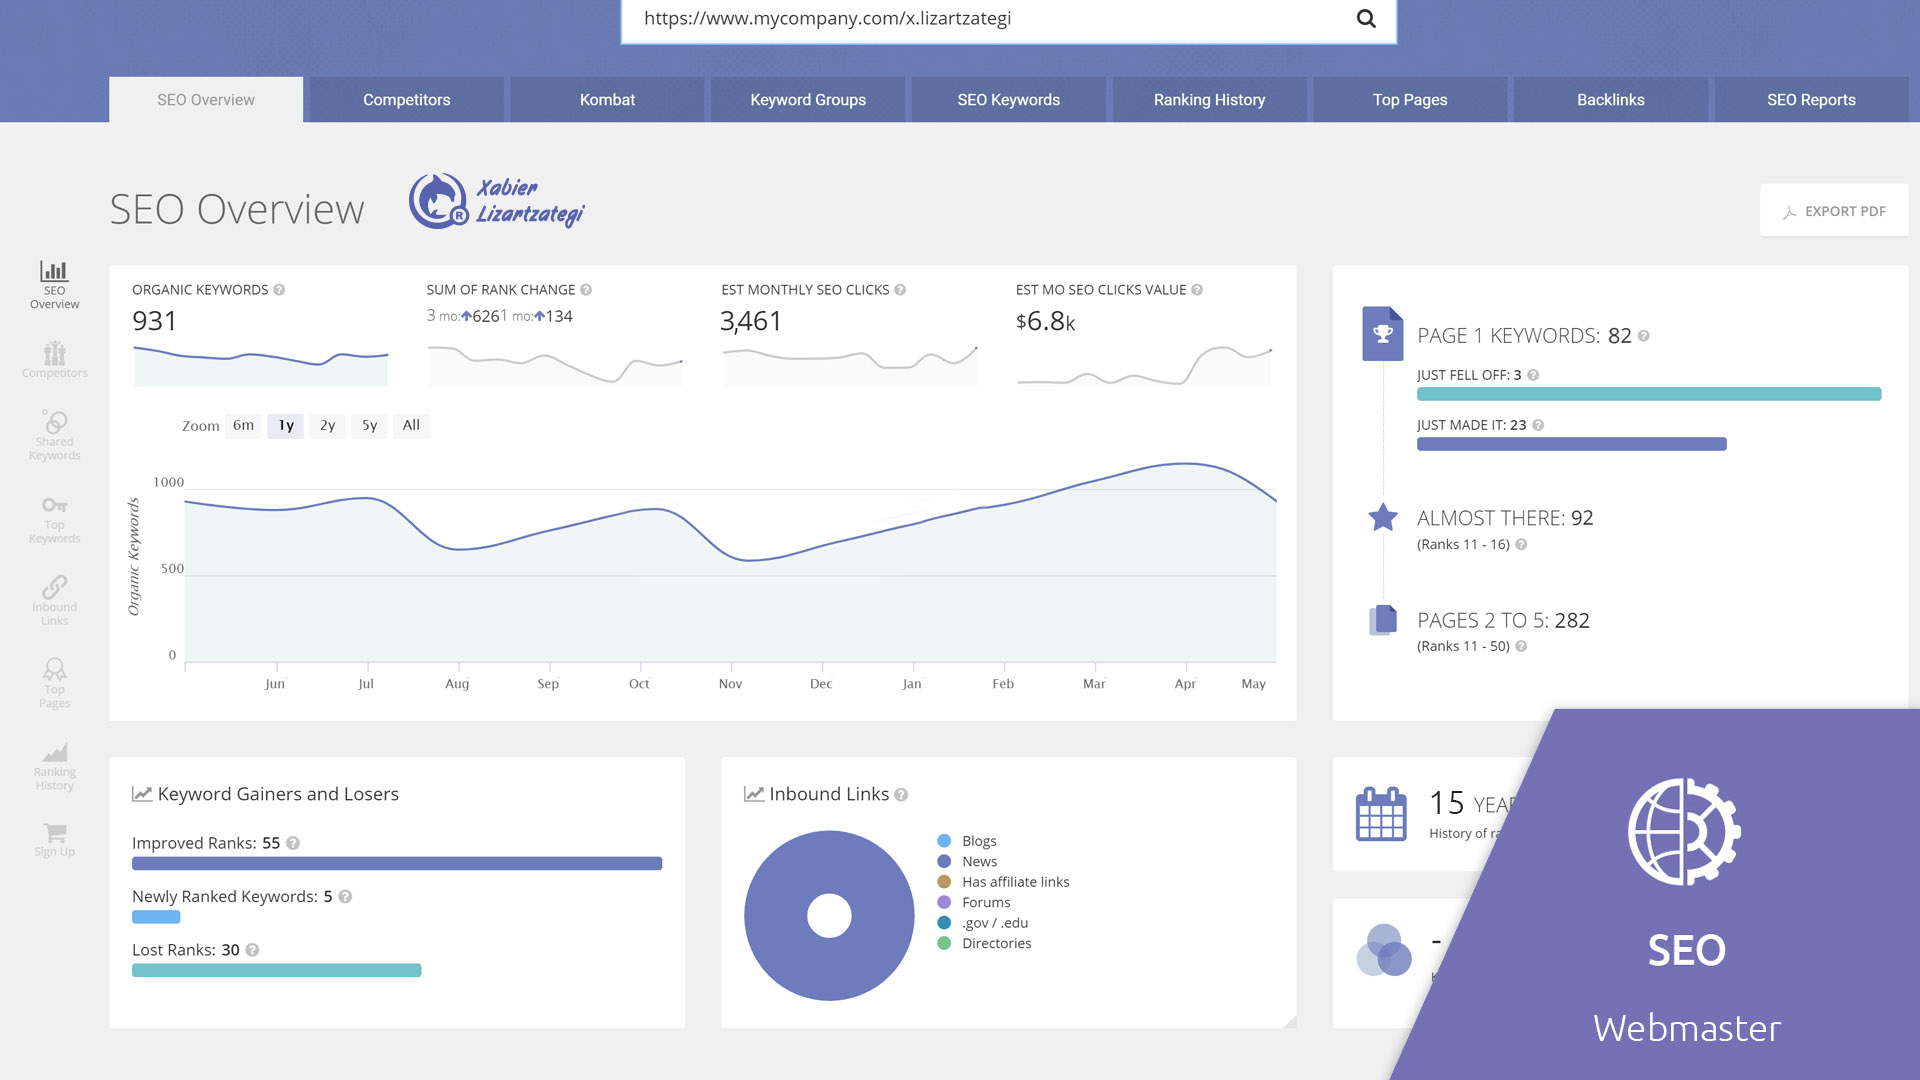Set chart zoom to 2y
Viewport: 1920px width, 1080px height.
point(327,425)
